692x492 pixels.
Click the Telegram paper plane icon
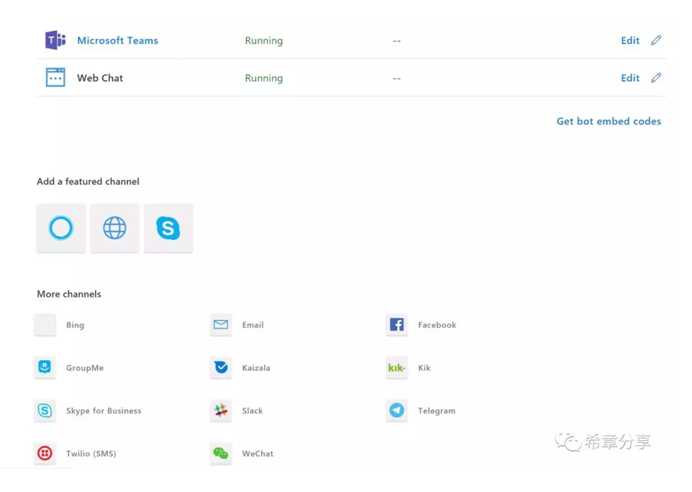[x=397, y=411]
